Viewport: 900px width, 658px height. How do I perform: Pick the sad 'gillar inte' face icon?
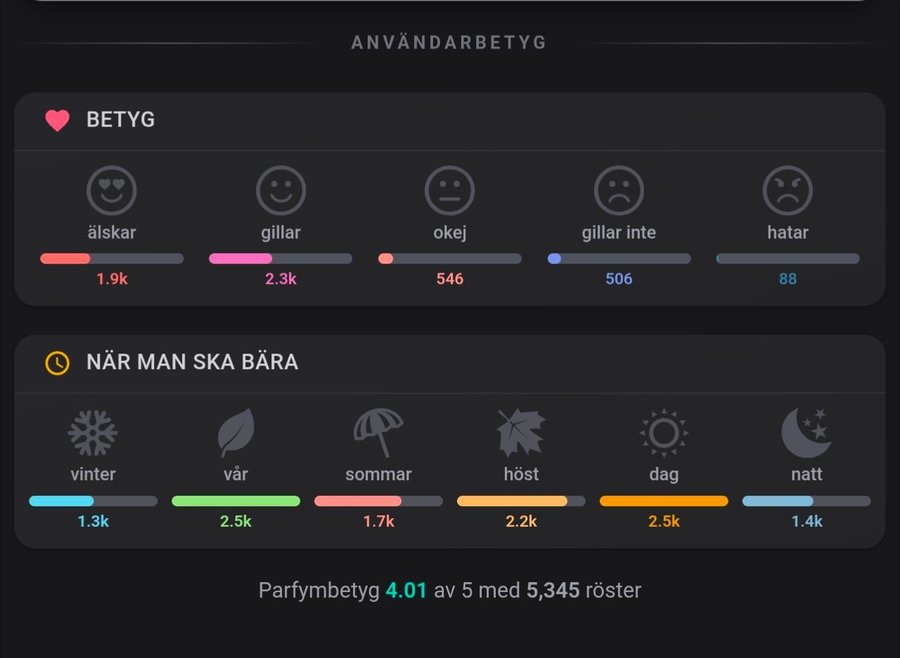coord(619,190)
